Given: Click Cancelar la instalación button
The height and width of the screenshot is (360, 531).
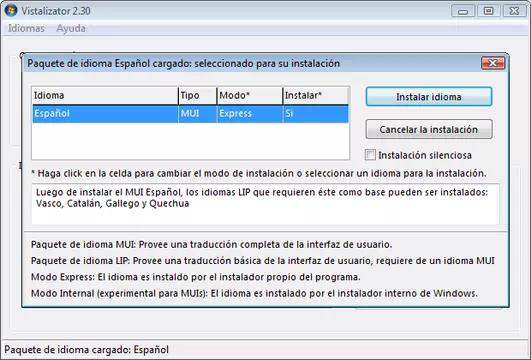Looking at the screenshot, I should click(x=429, y=129).
